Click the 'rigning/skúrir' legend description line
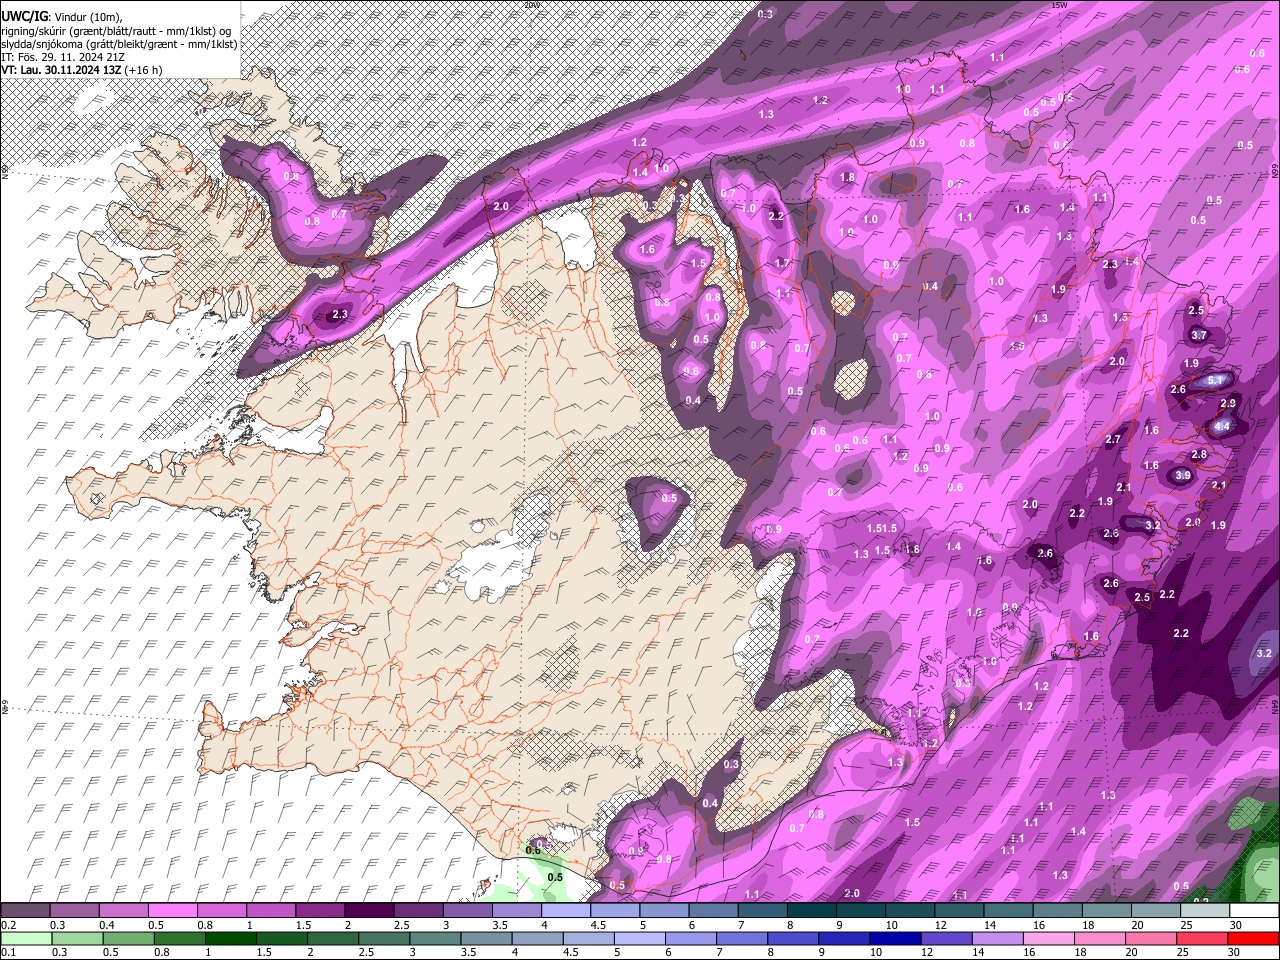Screen dimensions: 1280x960 (117, 31)
